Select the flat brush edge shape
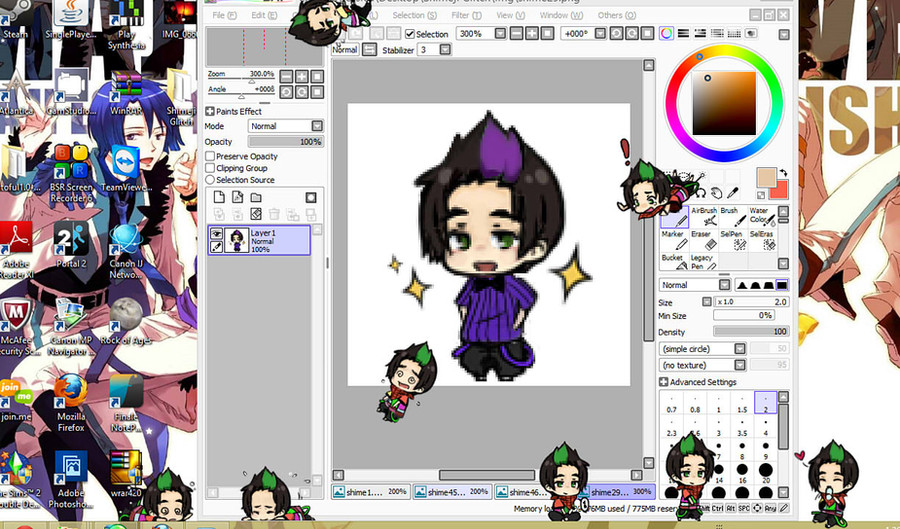Viewport: 900px width, 529px height. tap(782, 285)
